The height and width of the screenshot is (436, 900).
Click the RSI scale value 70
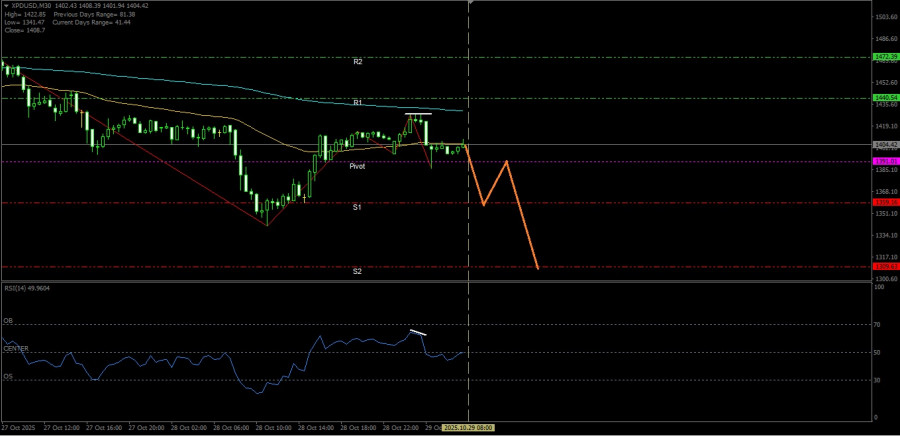[876, 325]
